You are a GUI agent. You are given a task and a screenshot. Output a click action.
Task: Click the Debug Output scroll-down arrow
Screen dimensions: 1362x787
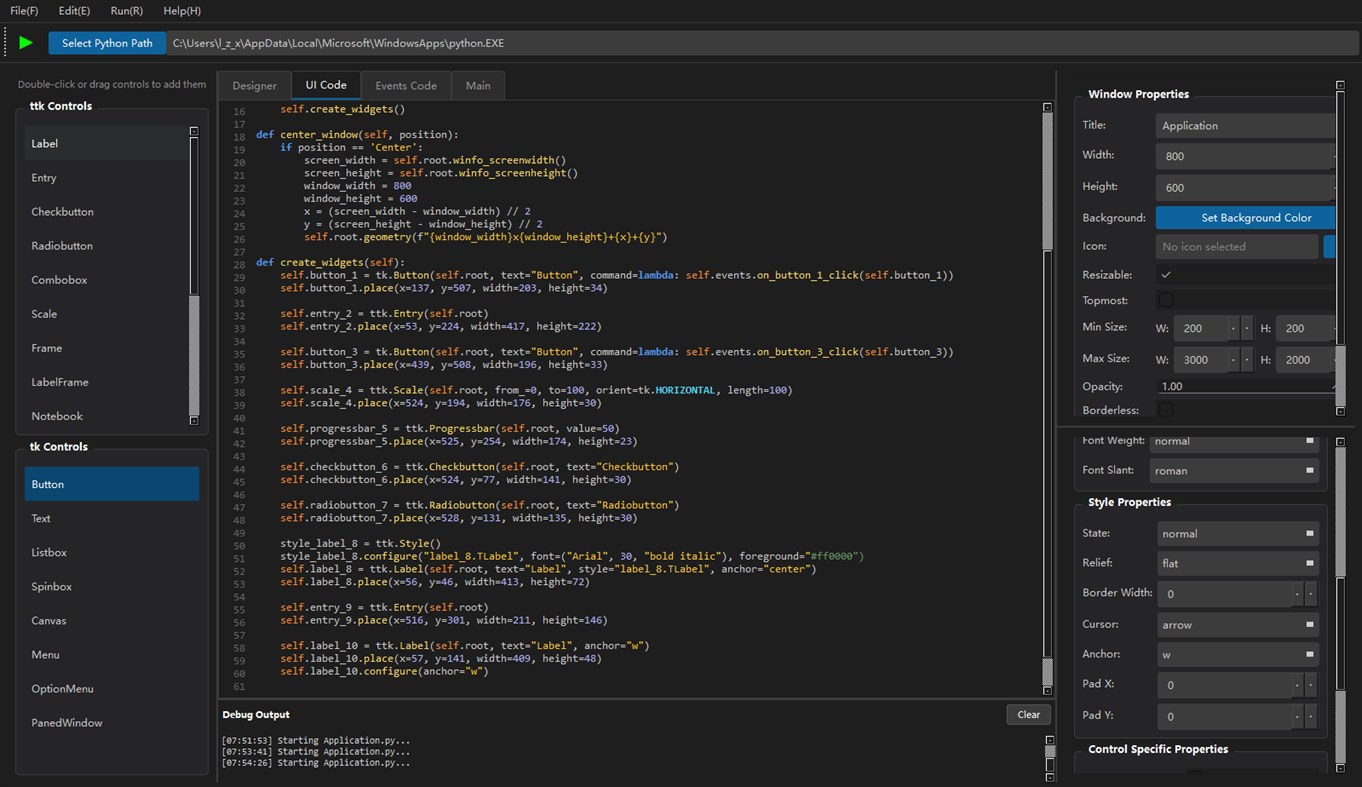1050,776
